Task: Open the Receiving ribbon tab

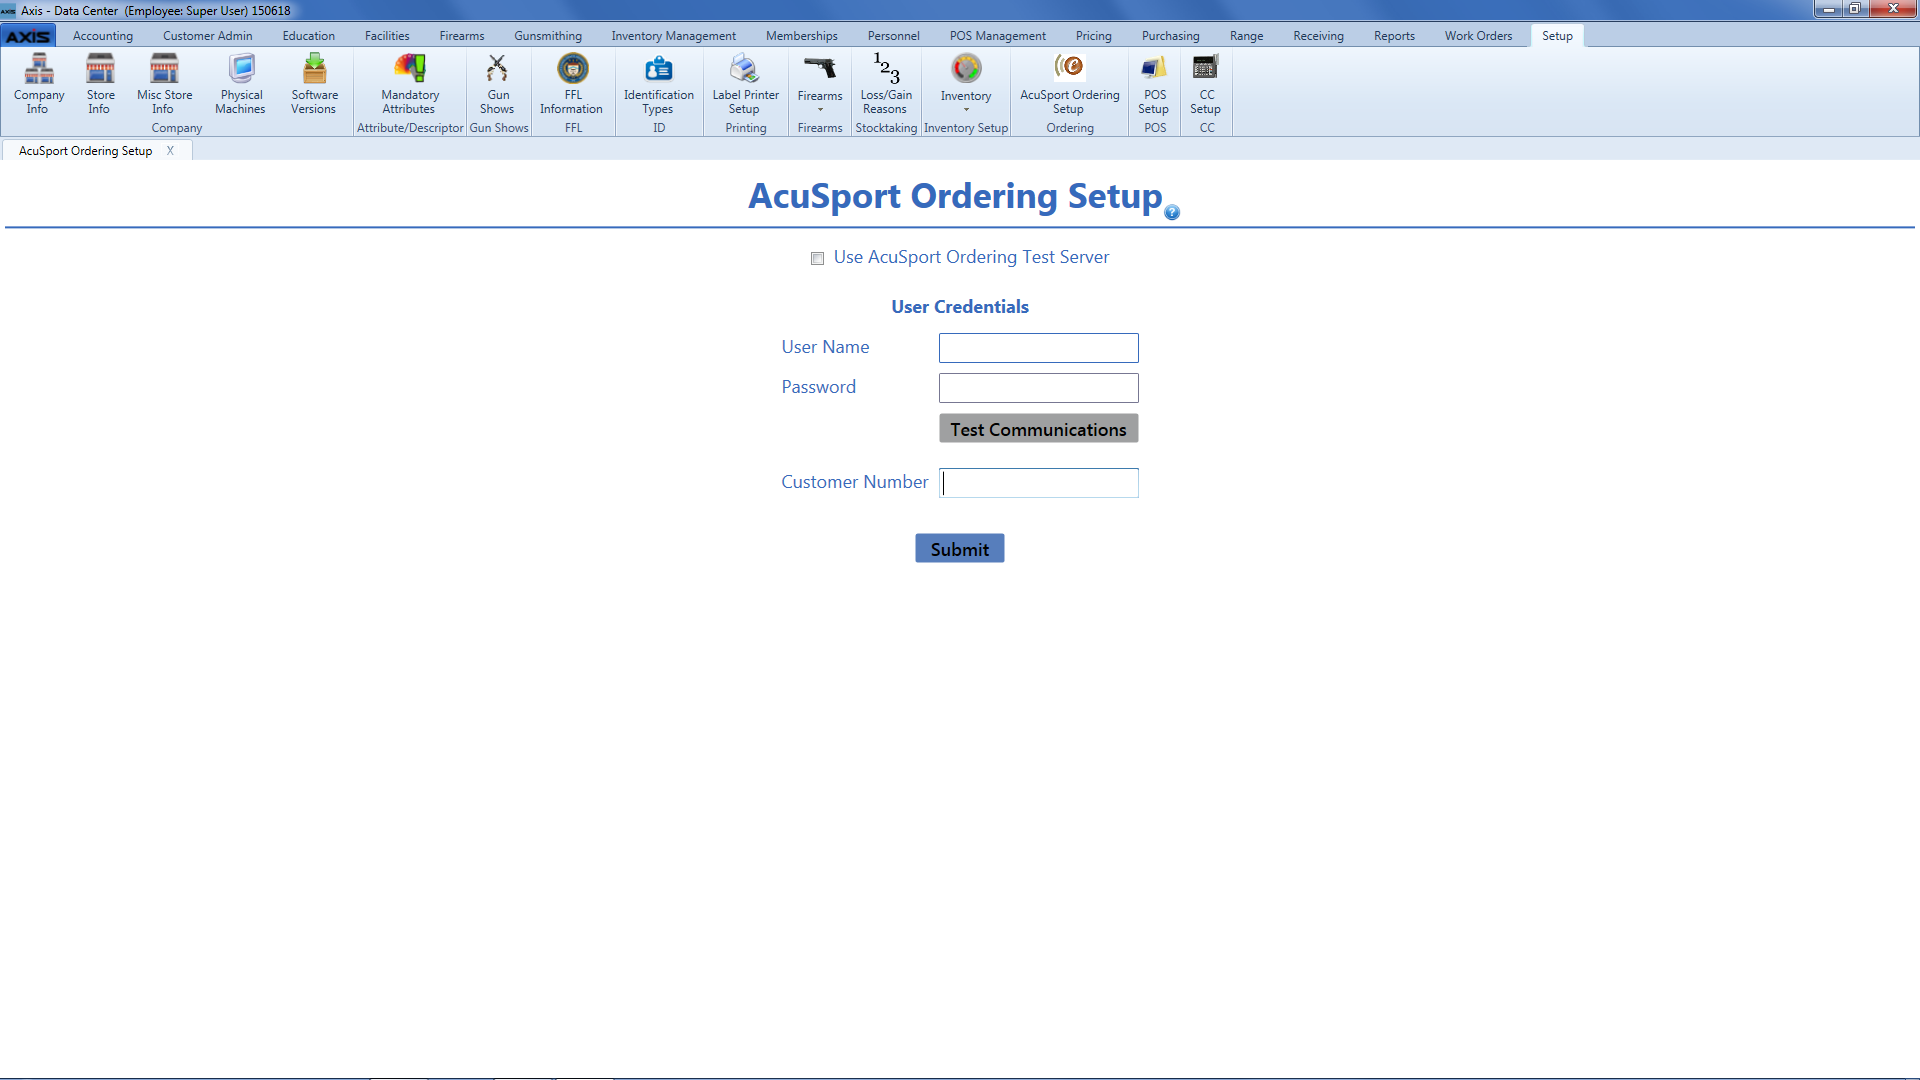Action: tap(1318, 36)
